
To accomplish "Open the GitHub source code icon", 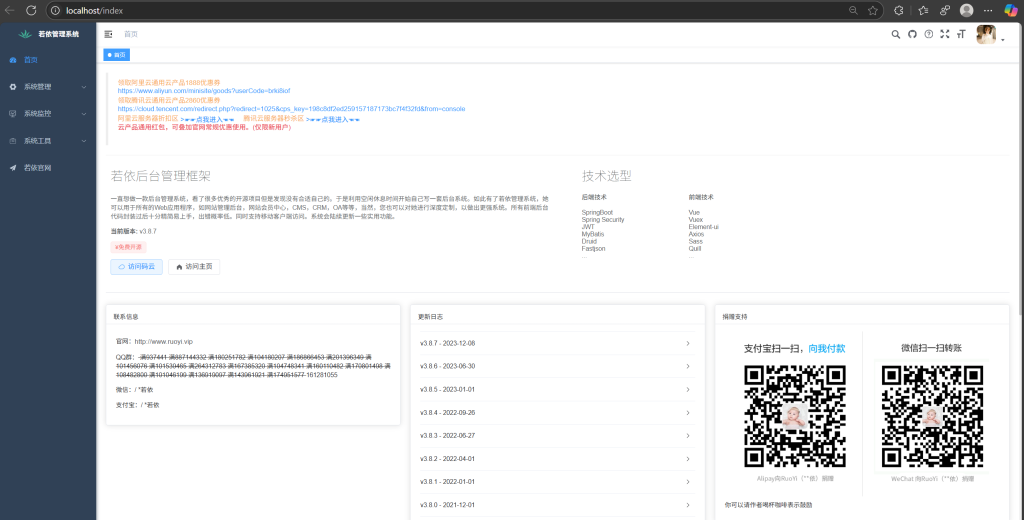I will [x=911, y=34].
